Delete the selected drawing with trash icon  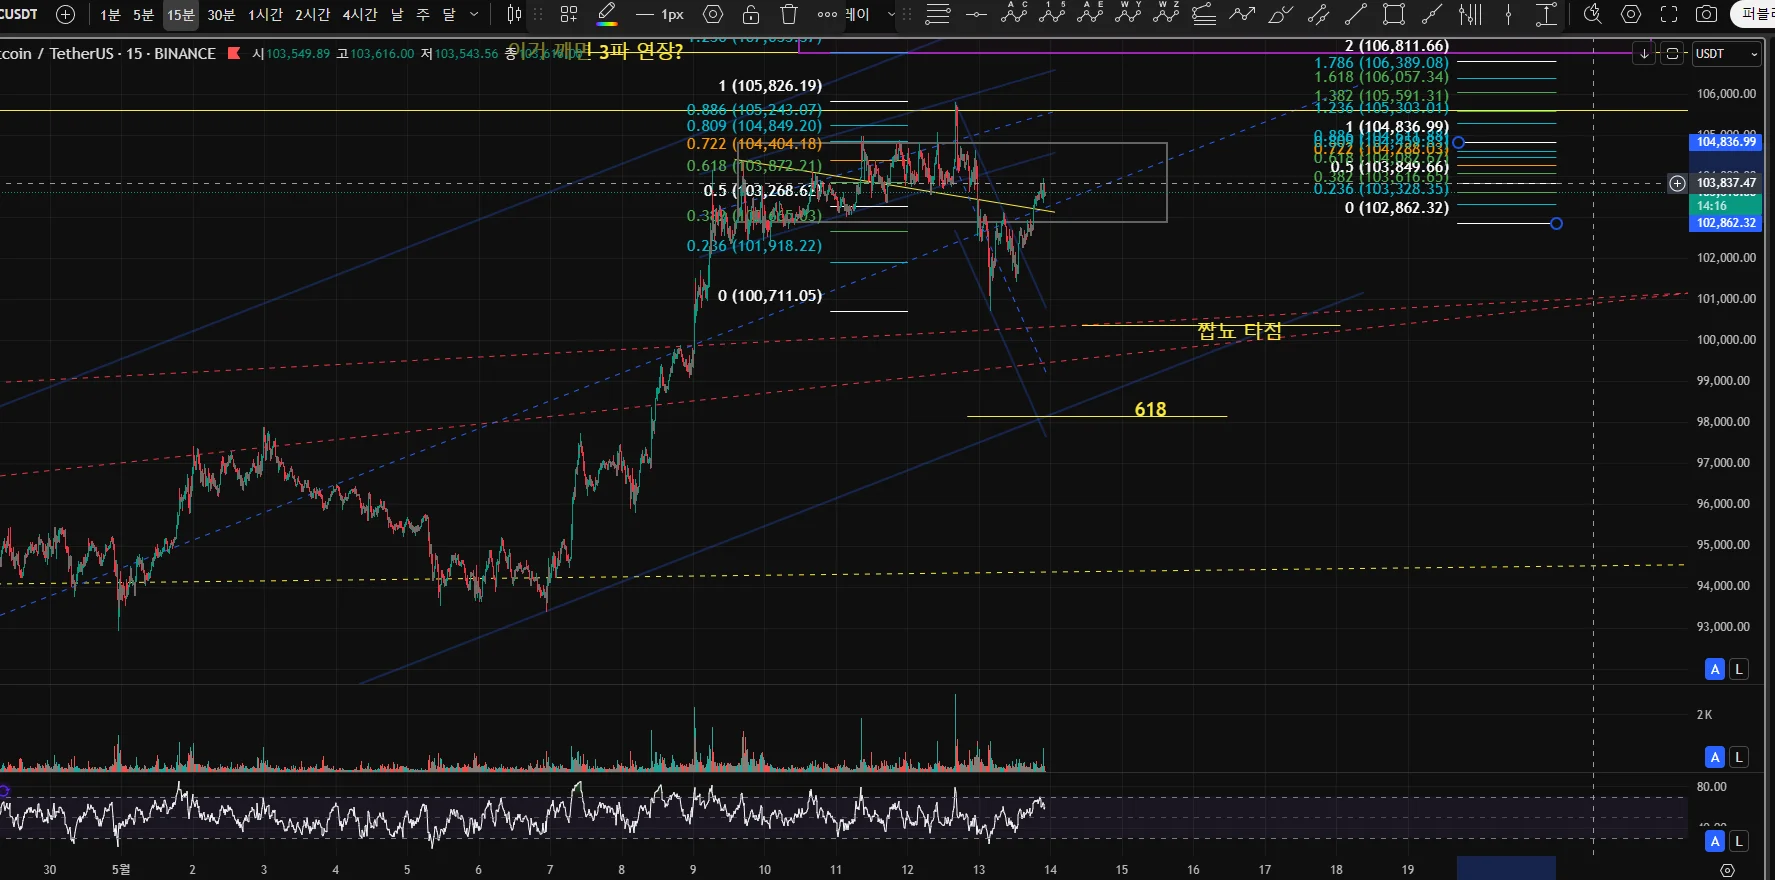click(x=789, y=14)
